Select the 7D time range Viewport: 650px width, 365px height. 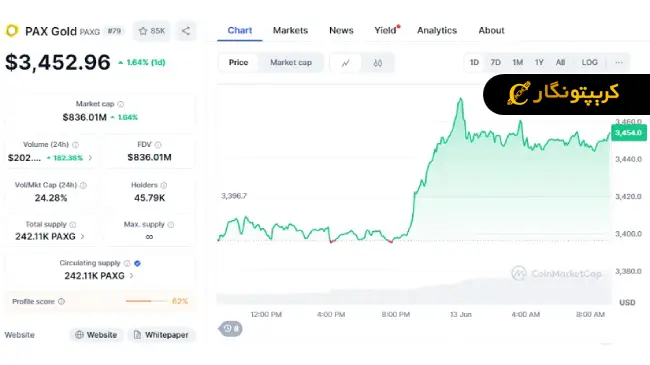click(495, 62)
